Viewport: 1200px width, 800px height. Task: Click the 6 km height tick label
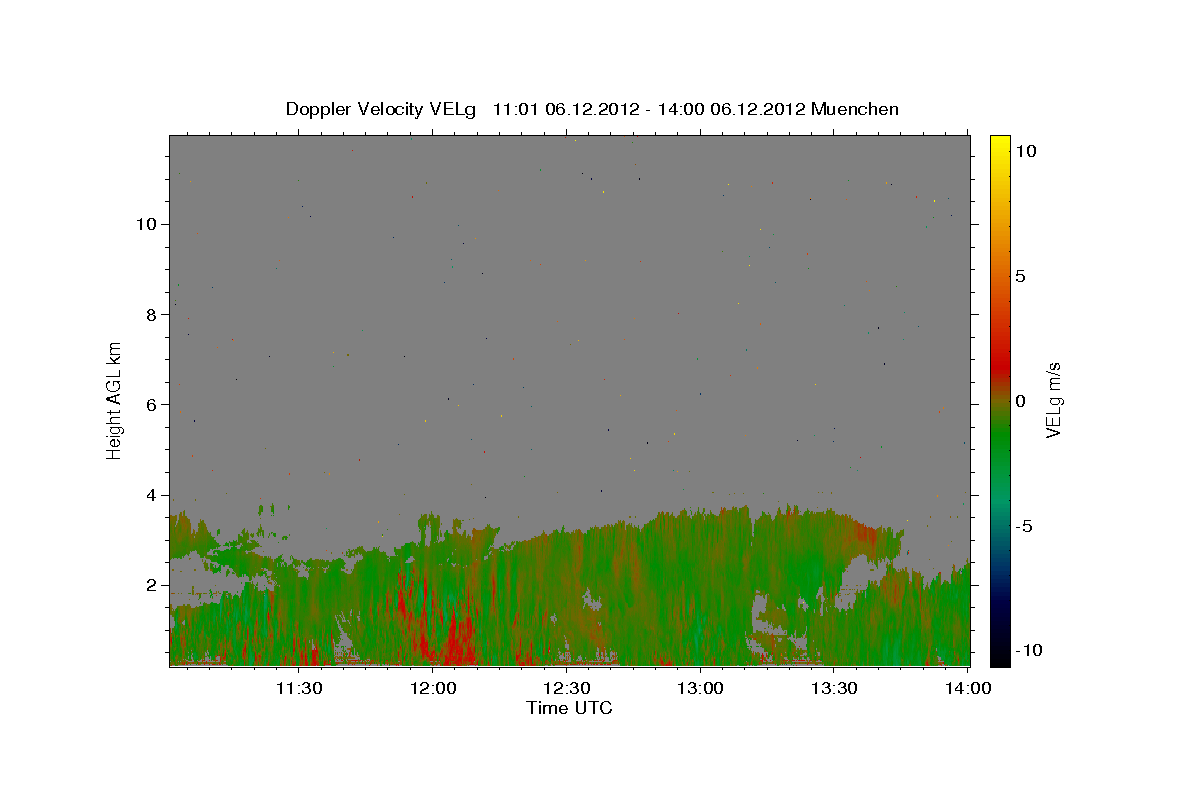point(152,405)
